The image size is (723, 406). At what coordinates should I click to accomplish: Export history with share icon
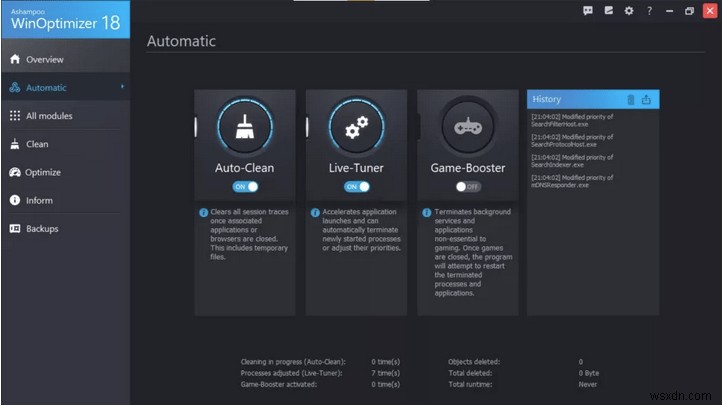pyautogui.click(x=646, y=100)
